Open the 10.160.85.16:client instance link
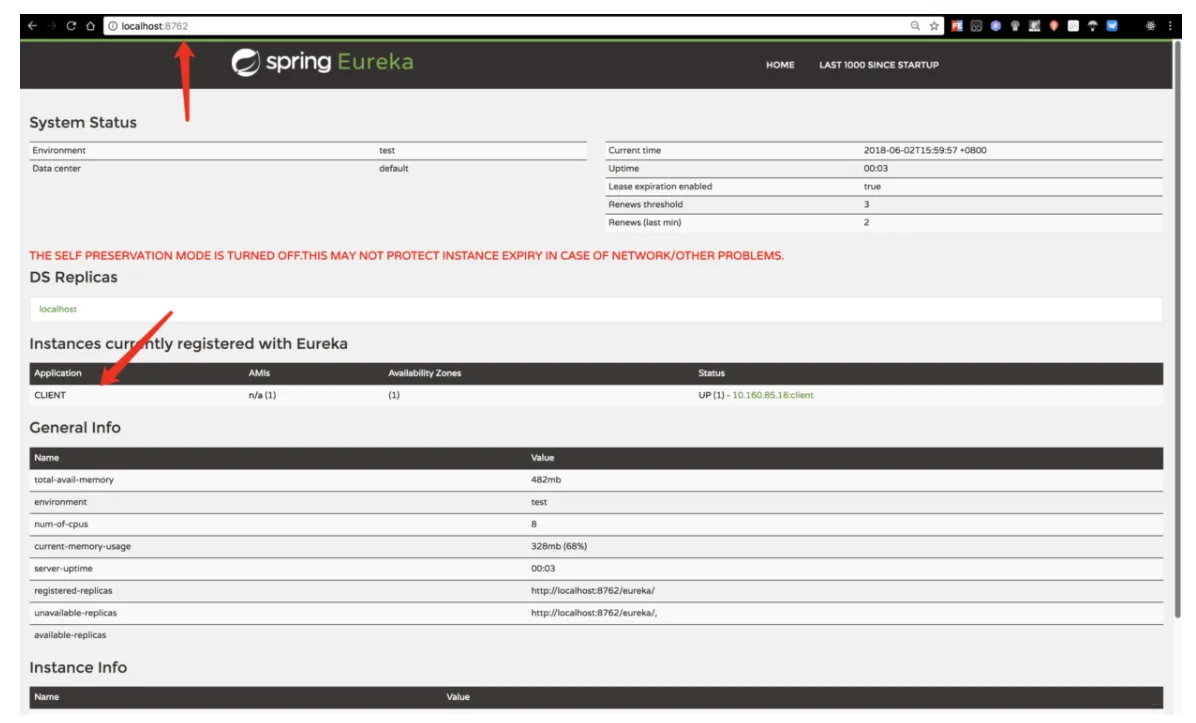 click(773, 395)
